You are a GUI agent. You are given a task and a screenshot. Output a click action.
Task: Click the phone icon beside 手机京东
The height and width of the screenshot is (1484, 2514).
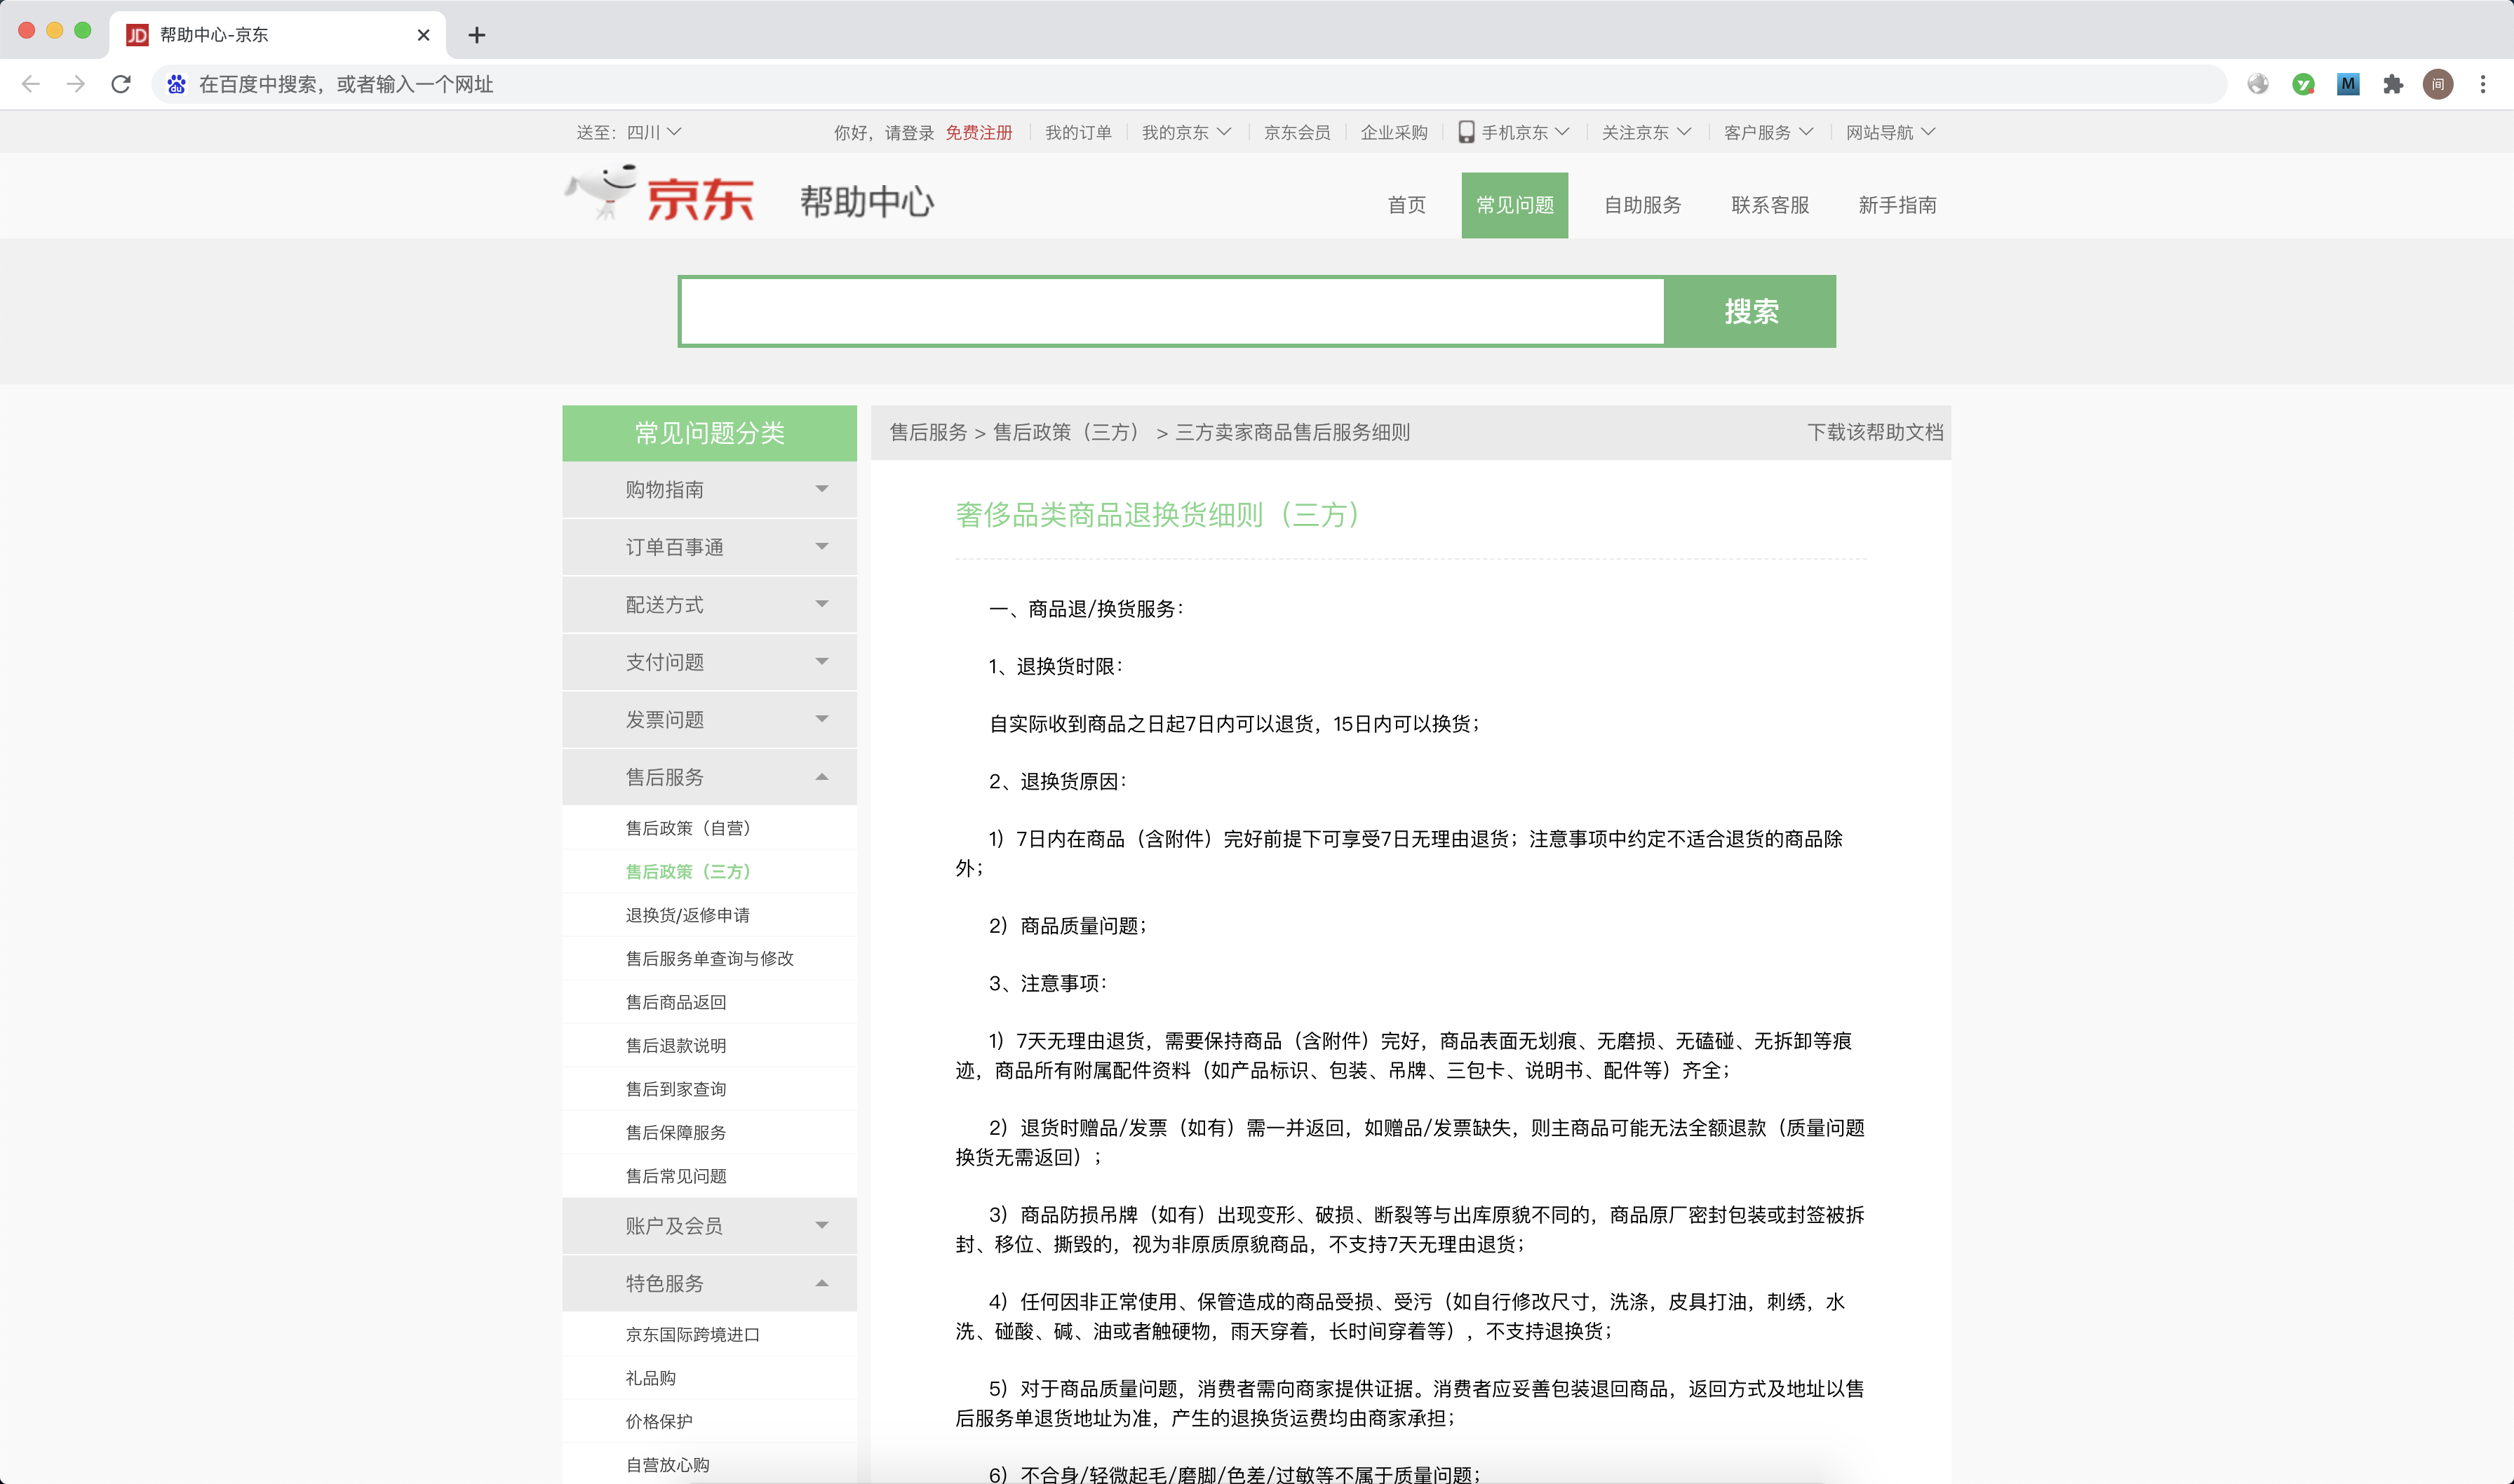point(1466,132)
